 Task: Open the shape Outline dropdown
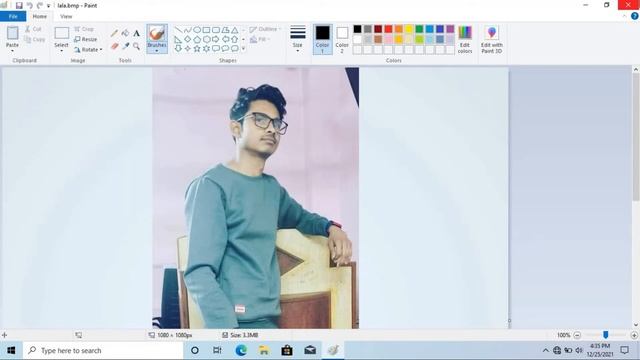point(265,29)
